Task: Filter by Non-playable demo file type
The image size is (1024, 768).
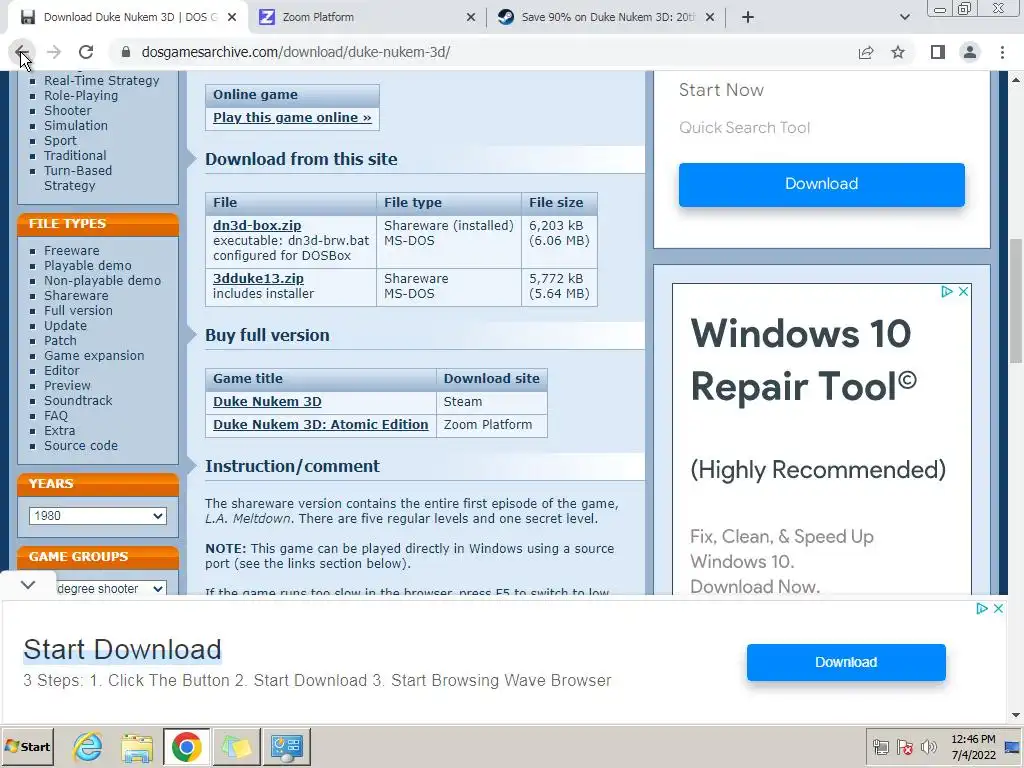Action: [x=103, y=281]
